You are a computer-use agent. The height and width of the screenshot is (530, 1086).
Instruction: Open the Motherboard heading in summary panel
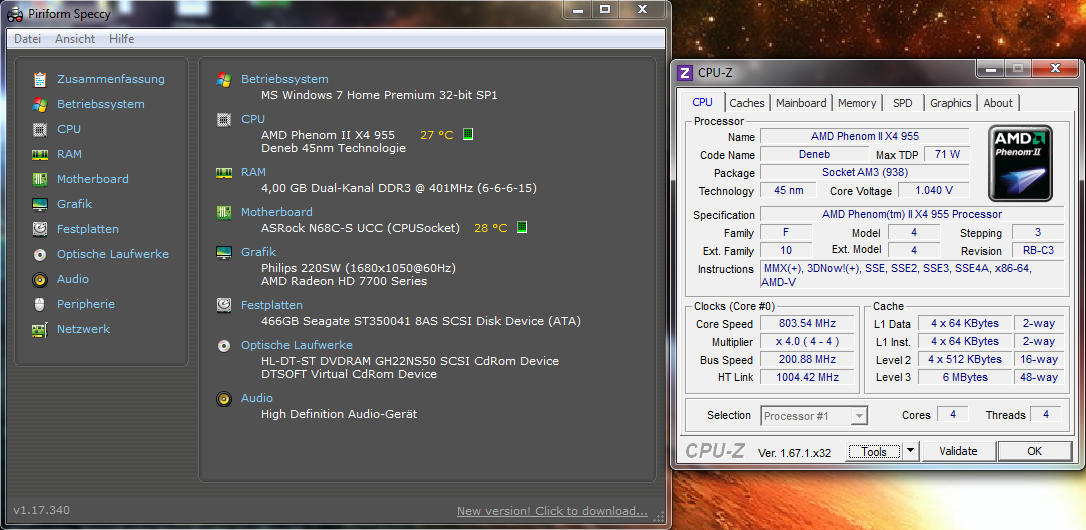click(276, 212)
